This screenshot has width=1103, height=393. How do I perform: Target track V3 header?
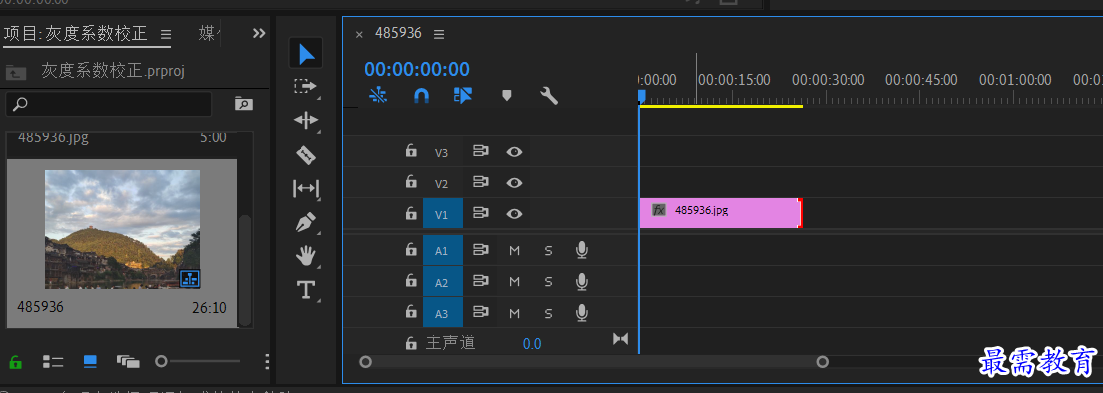442,152
